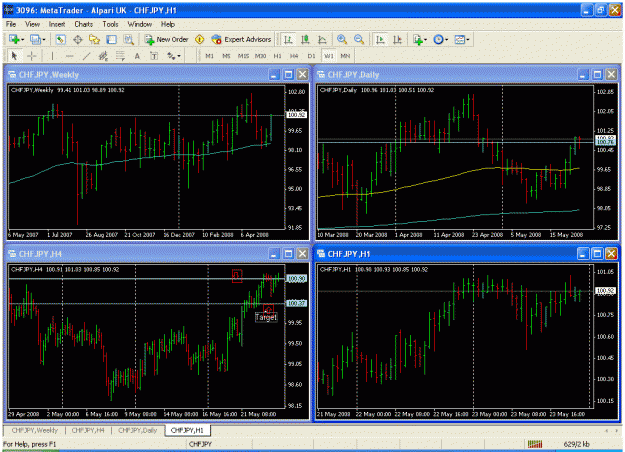
Task: Open the Window menu
Action: [140, 24]
